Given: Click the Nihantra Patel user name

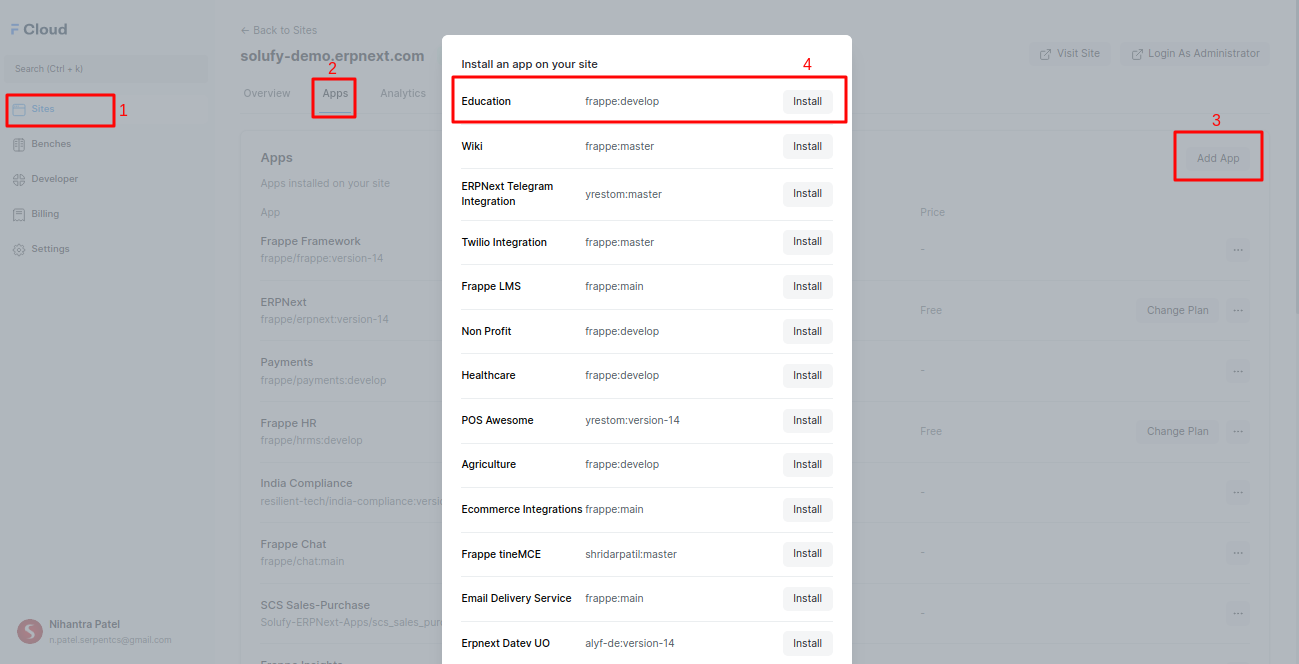Looking at the screenshot, I should click(85, 624).
